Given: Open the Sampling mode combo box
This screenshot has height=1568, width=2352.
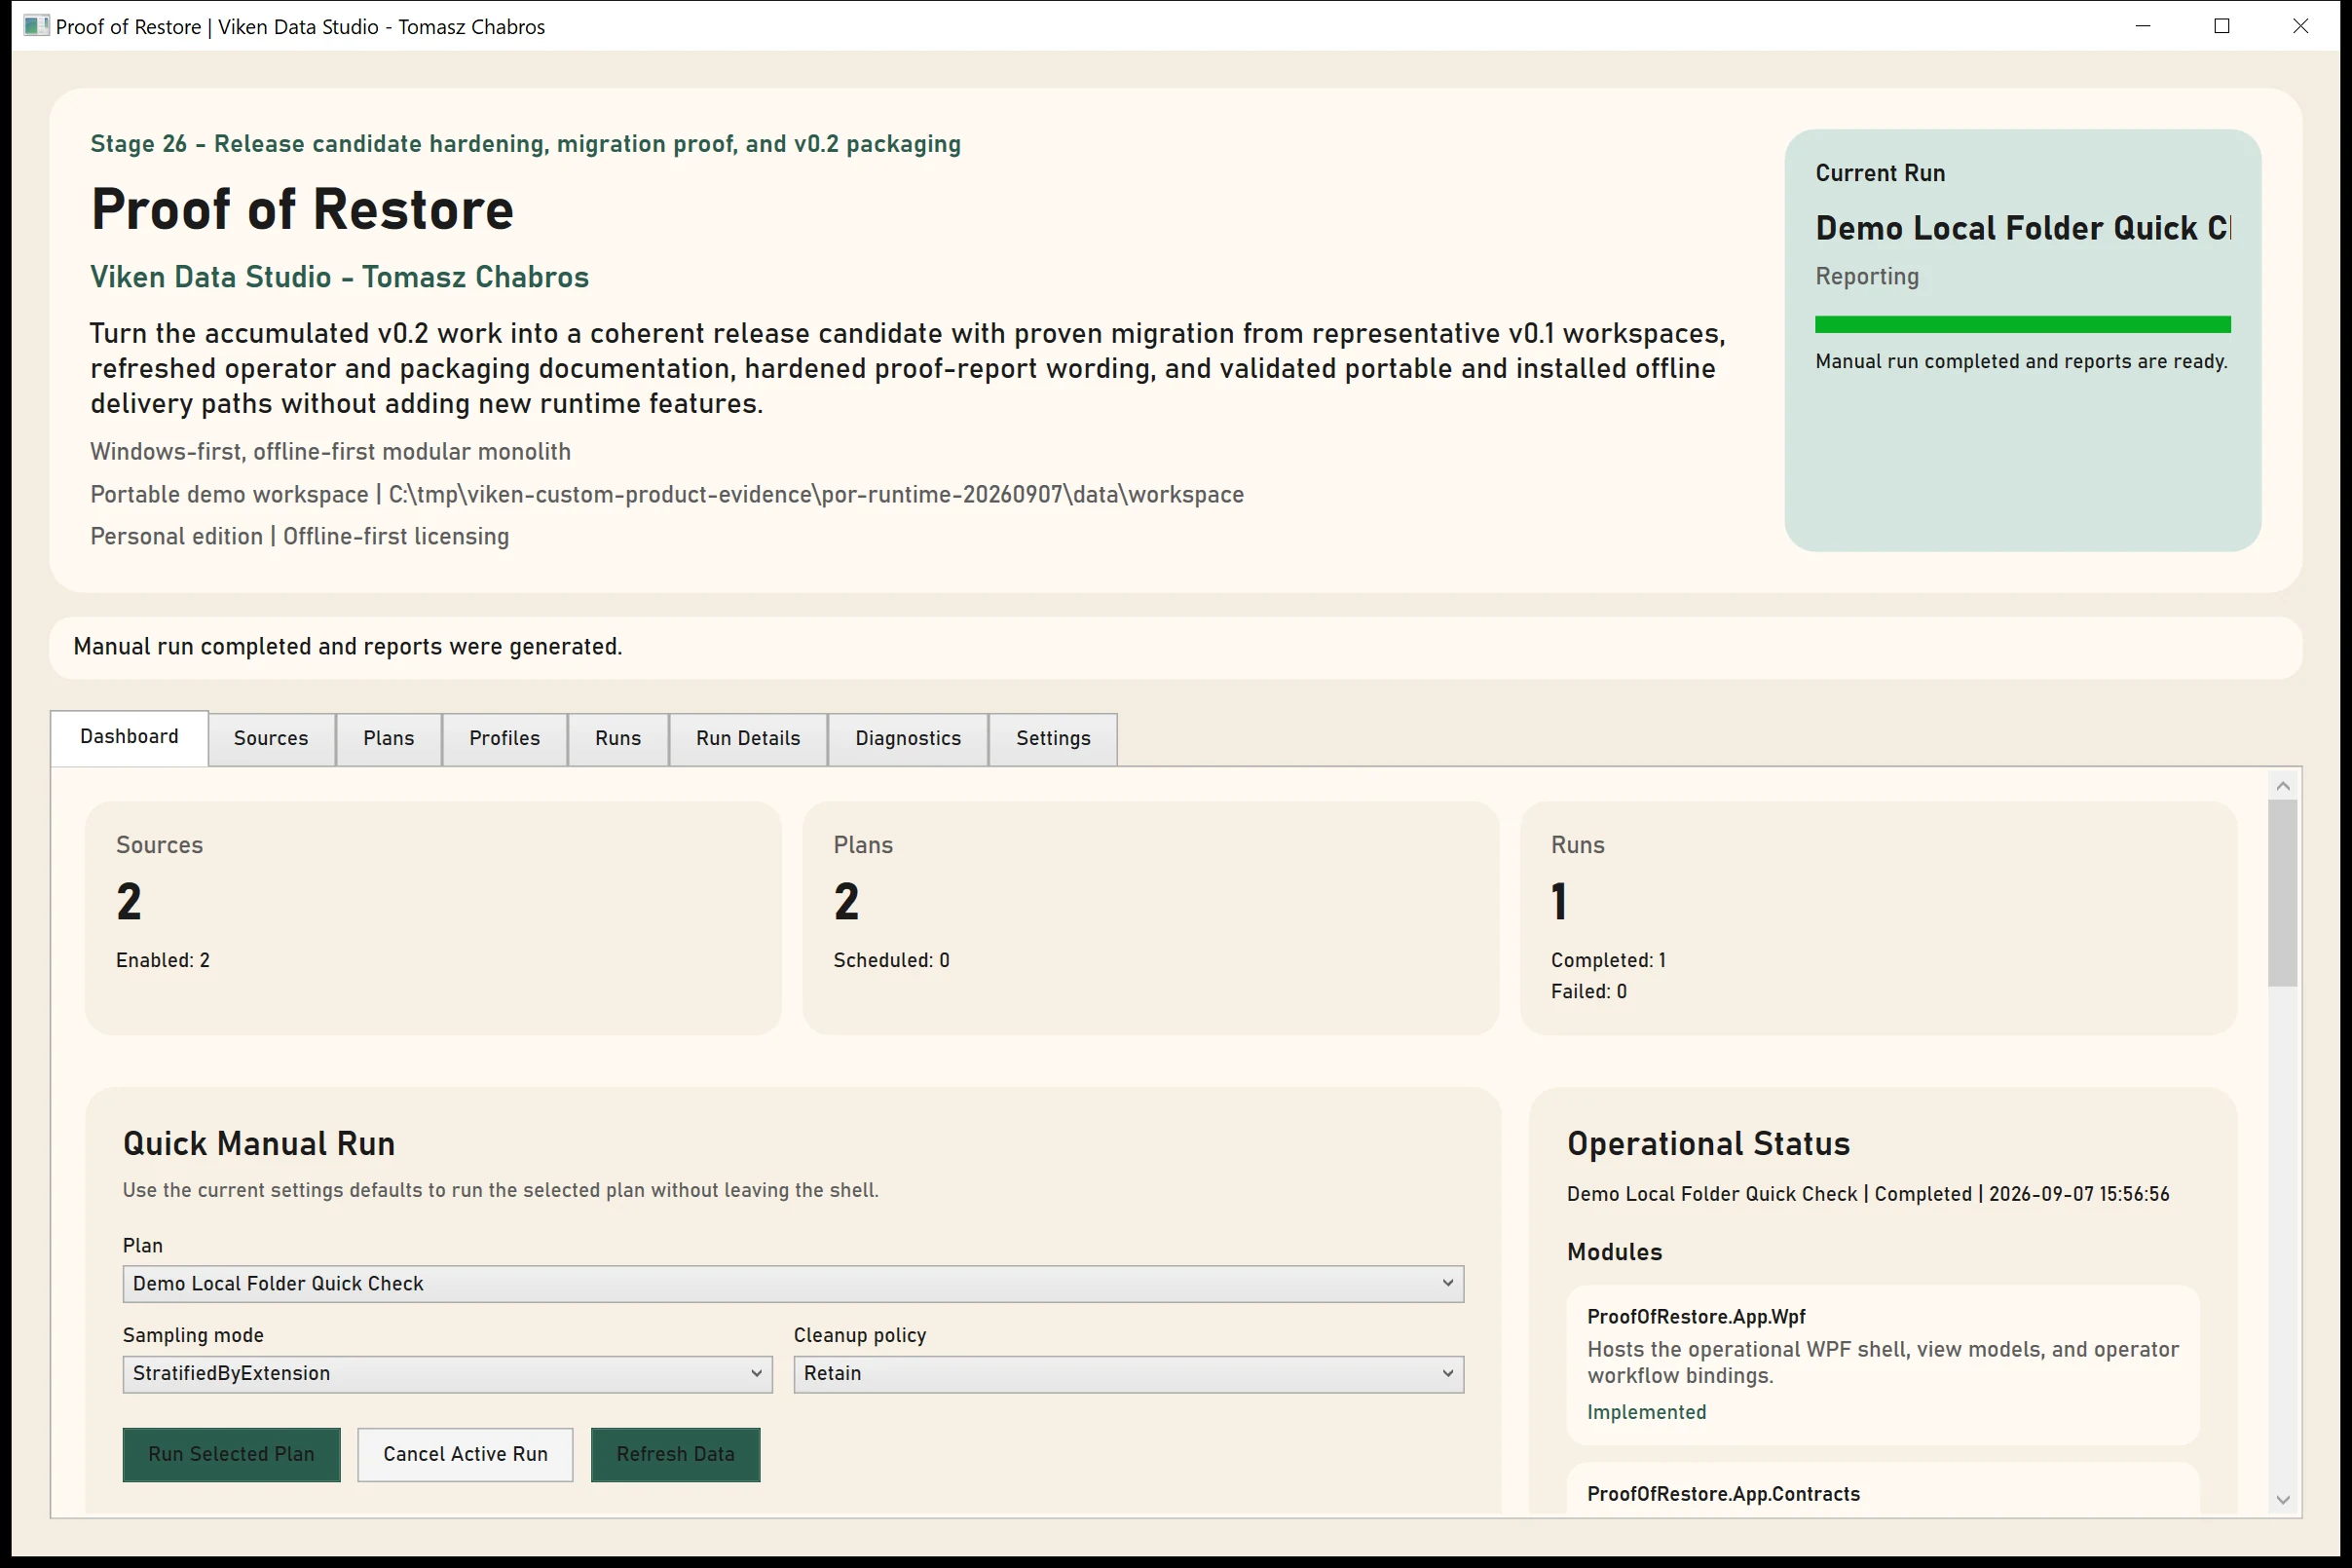Looking at the screenshot, I should (447, 1374).
